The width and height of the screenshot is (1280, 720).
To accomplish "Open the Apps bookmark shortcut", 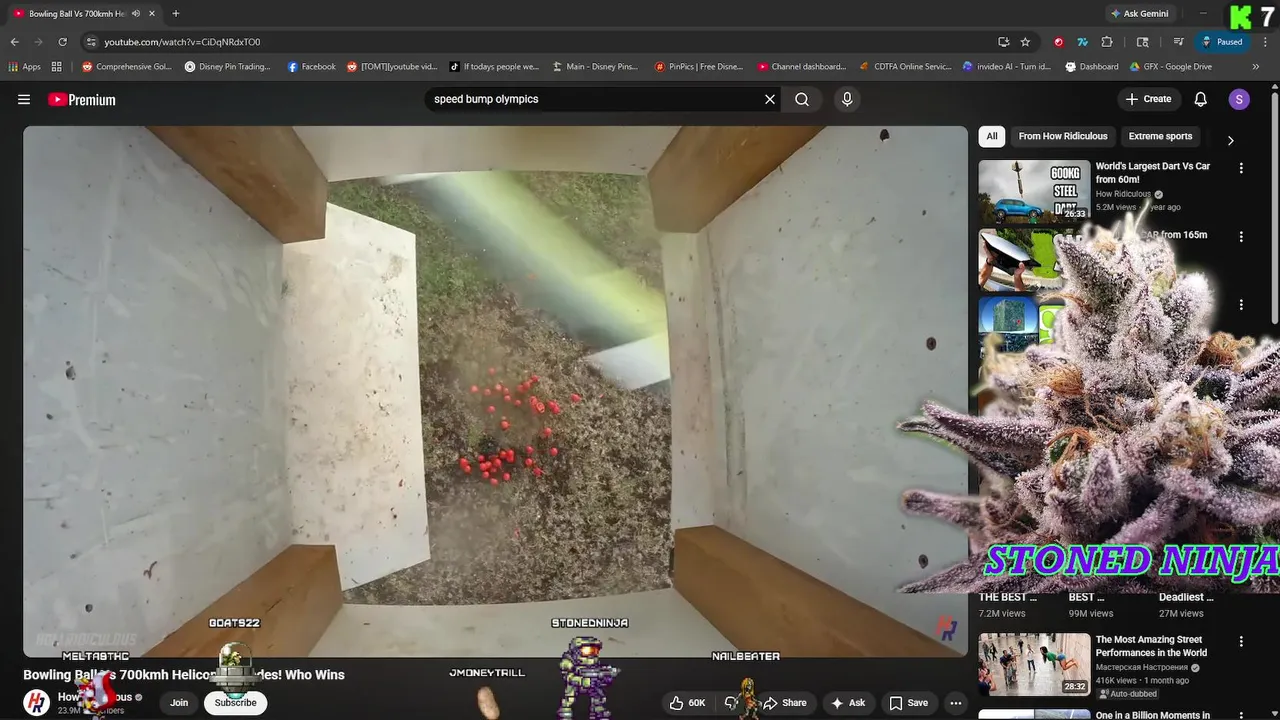I will (24, 67).
